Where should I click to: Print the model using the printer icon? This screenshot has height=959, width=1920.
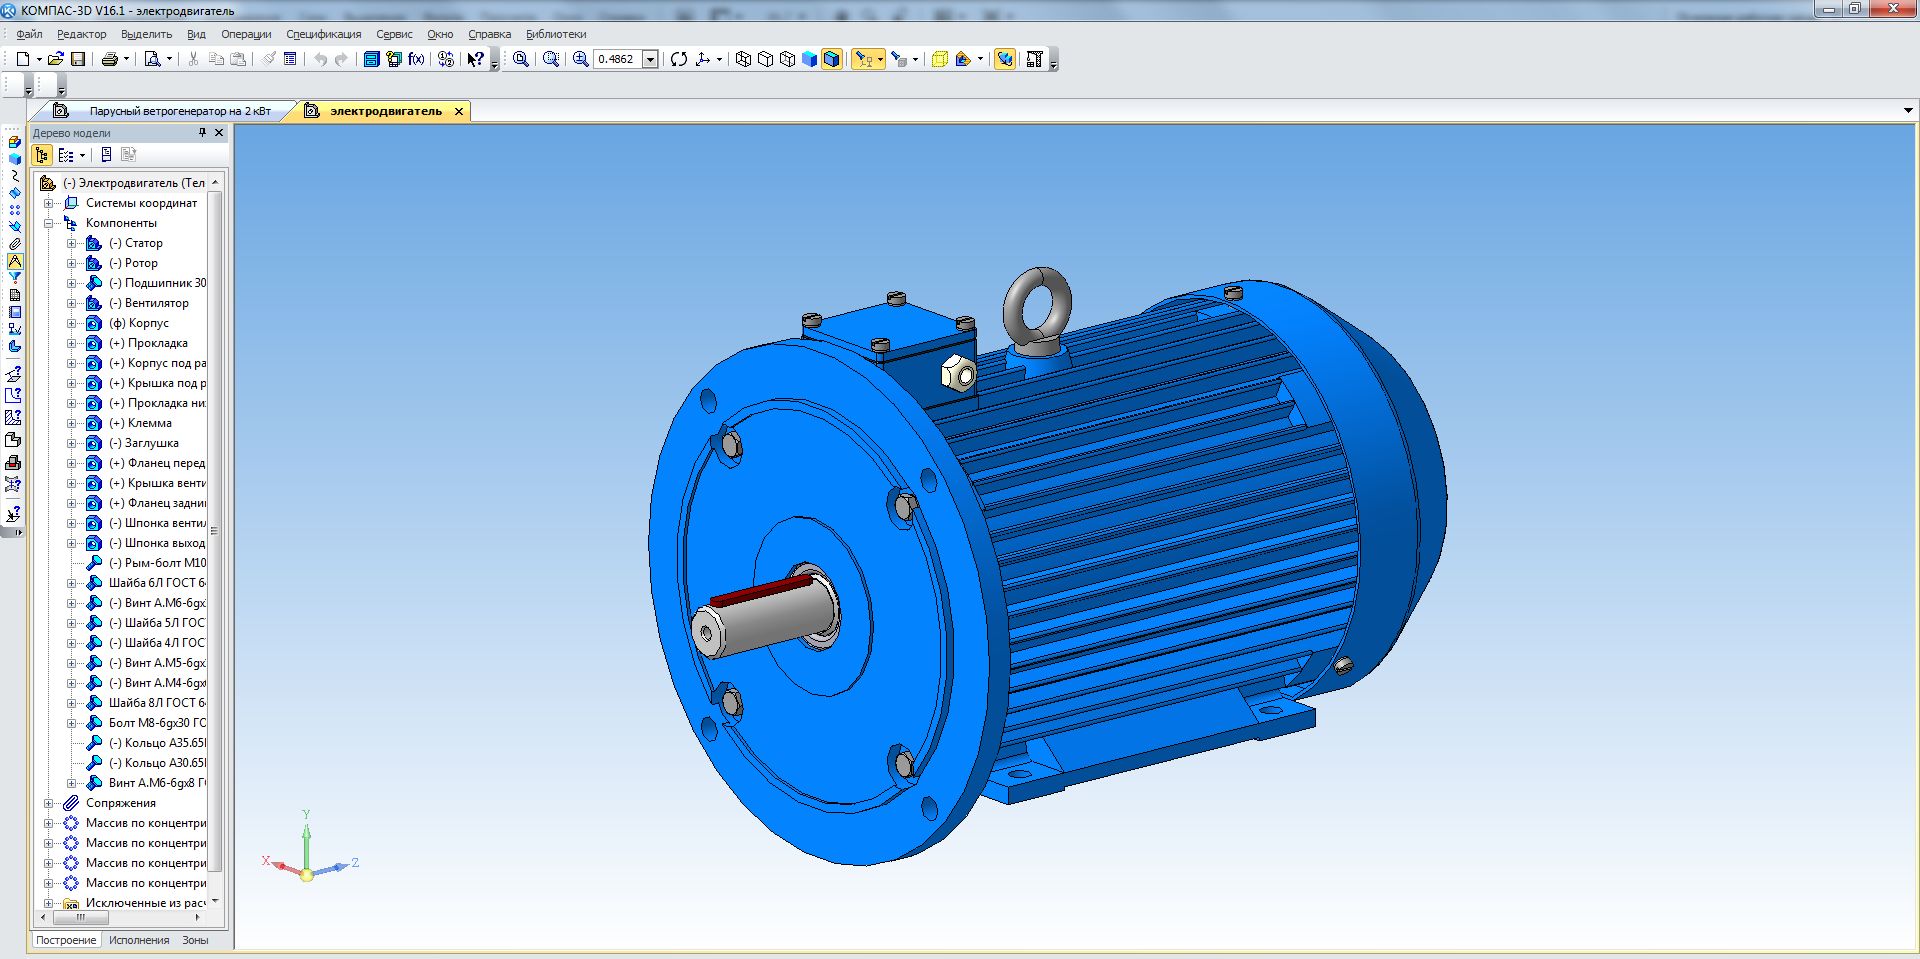110,59
